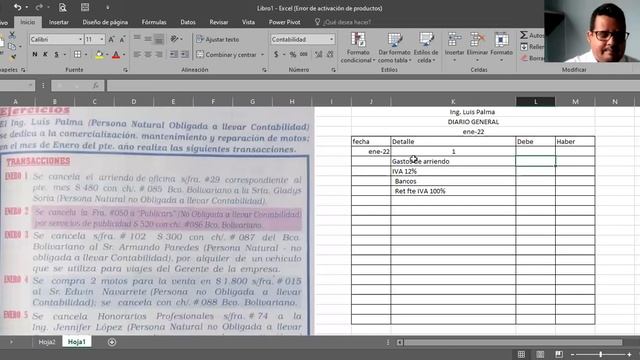Increase font size with the larger A
The image size is (640, 360).
coord(111,39)
